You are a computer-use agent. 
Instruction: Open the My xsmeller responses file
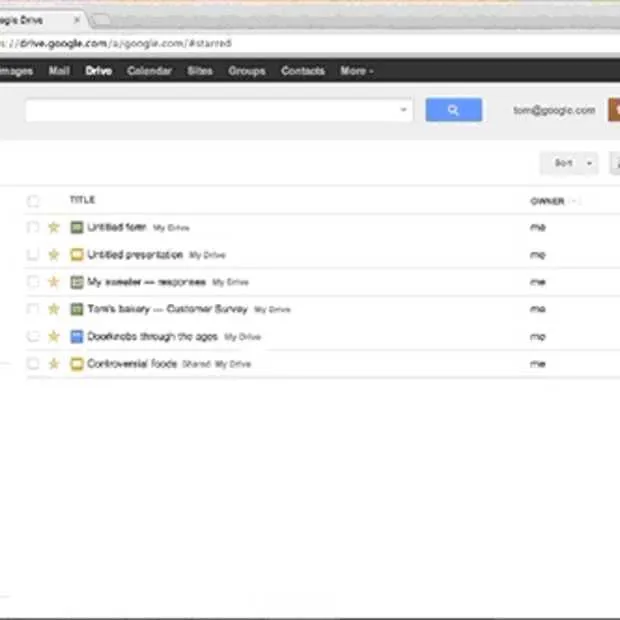coord(146,282)
